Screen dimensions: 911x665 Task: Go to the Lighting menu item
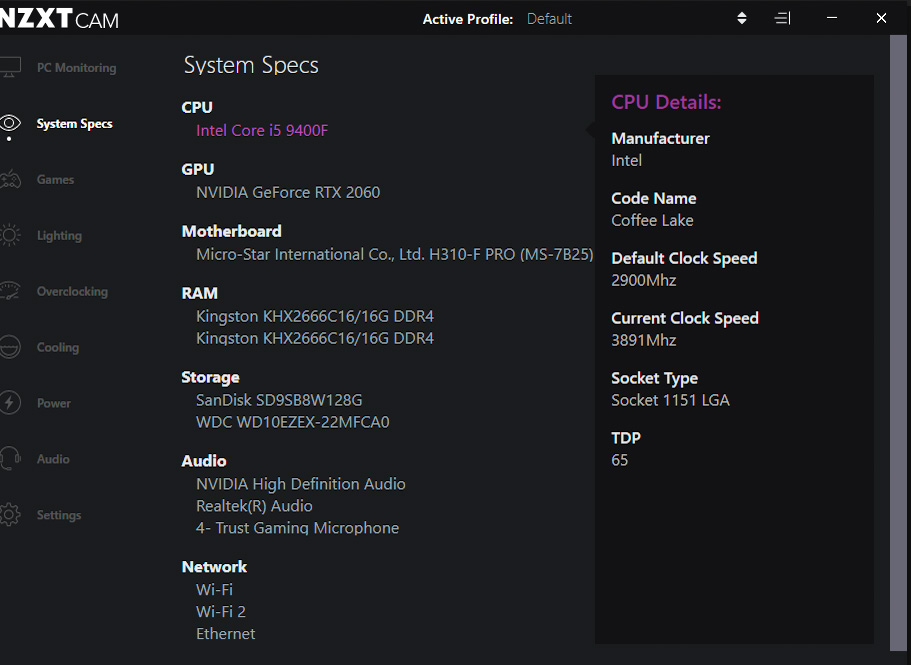59,236
